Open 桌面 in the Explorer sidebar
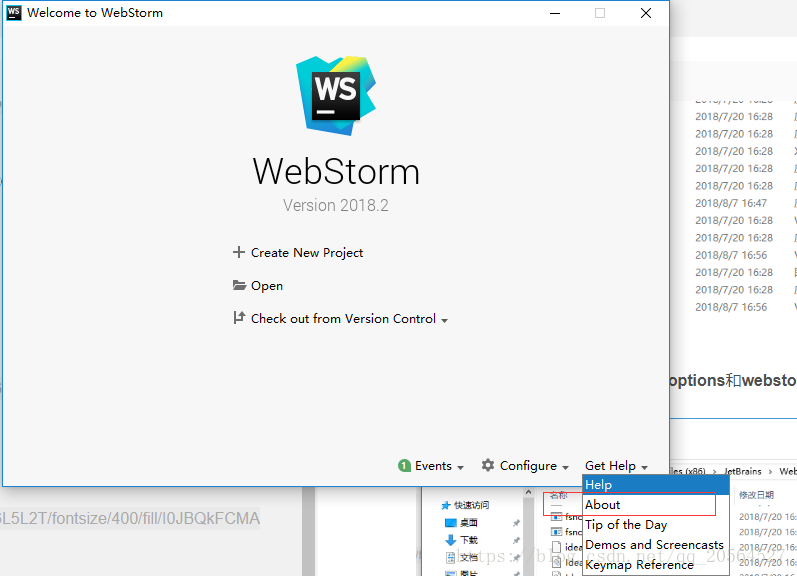This screenshot has width=797, height=576. point(462,523)
